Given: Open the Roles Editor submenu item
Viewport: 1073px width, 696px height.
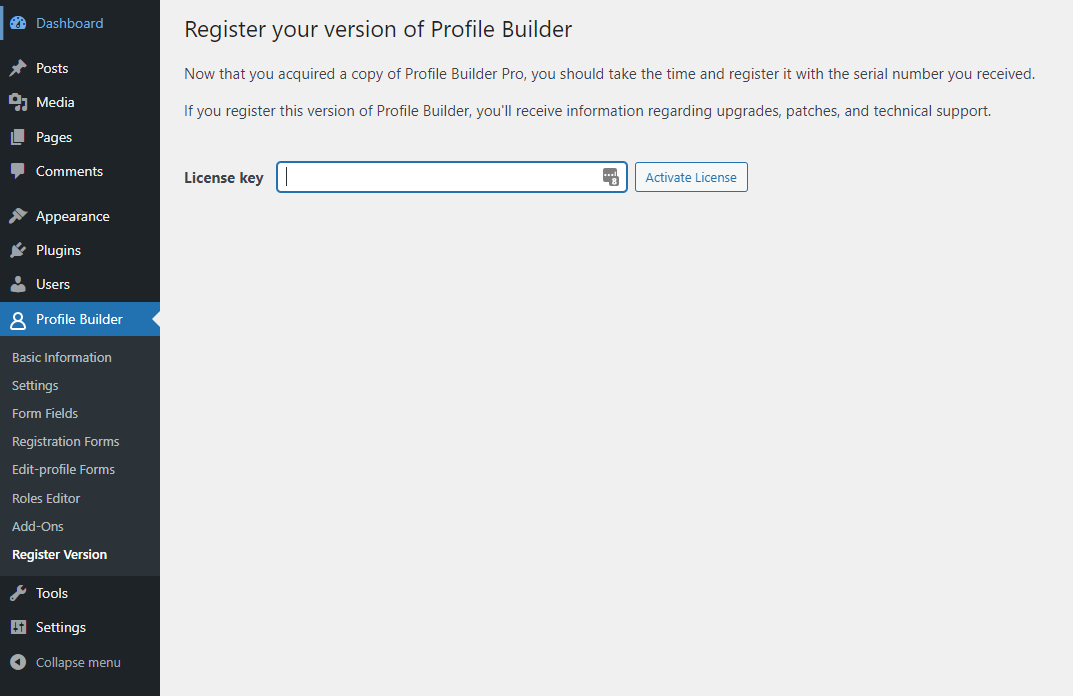Looking at the screenshot, I should coord(46,498).
